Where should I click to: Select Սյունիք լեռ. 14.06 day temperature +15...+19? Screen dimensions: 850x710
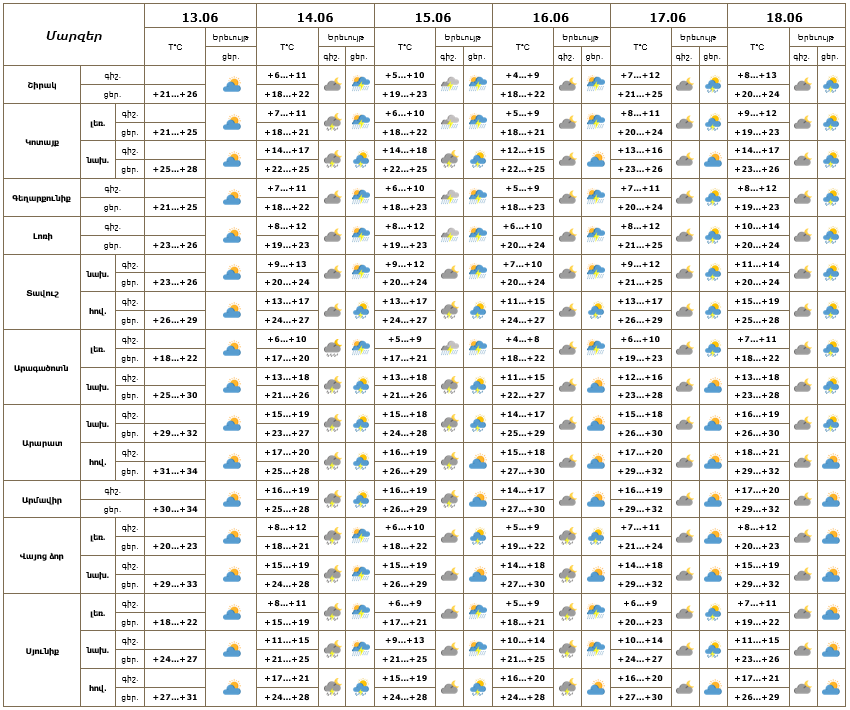tap(287, 622)
